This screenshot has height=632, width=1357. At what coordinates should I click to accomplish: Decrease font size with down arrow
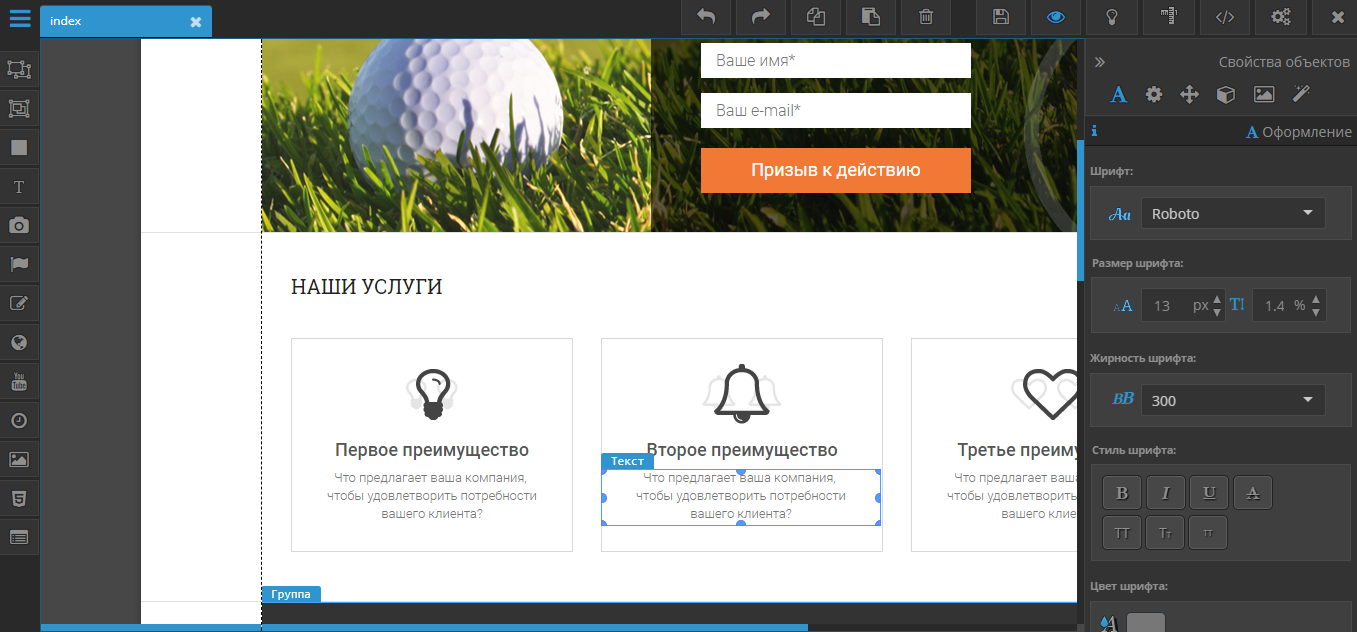(x=1217, y=312)
